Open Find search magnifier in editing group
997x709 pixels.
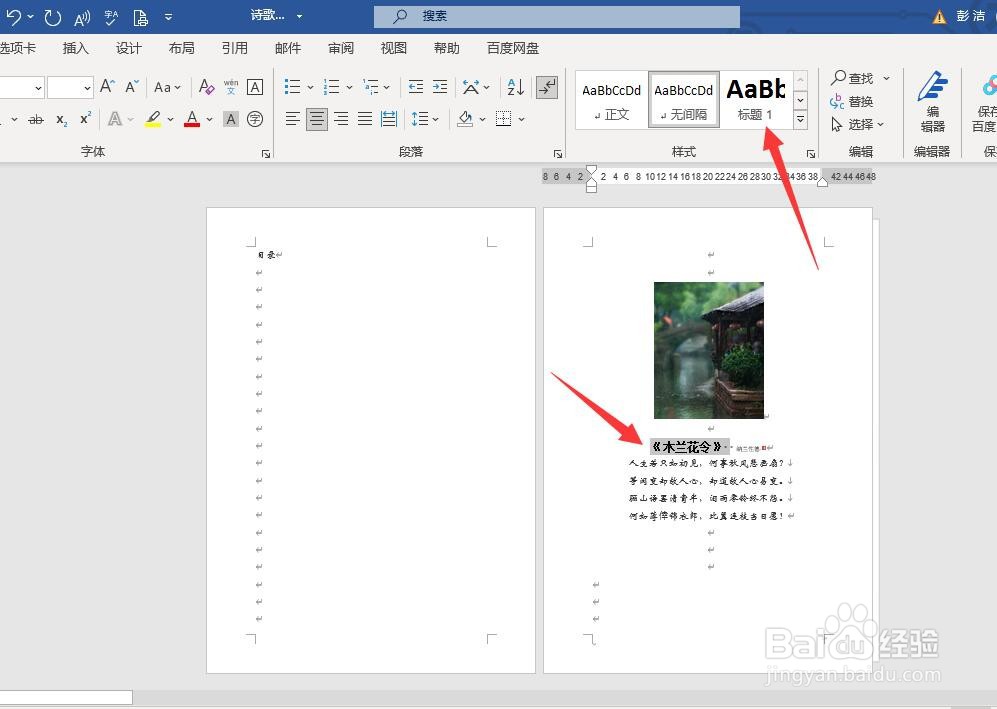point(852,78)
